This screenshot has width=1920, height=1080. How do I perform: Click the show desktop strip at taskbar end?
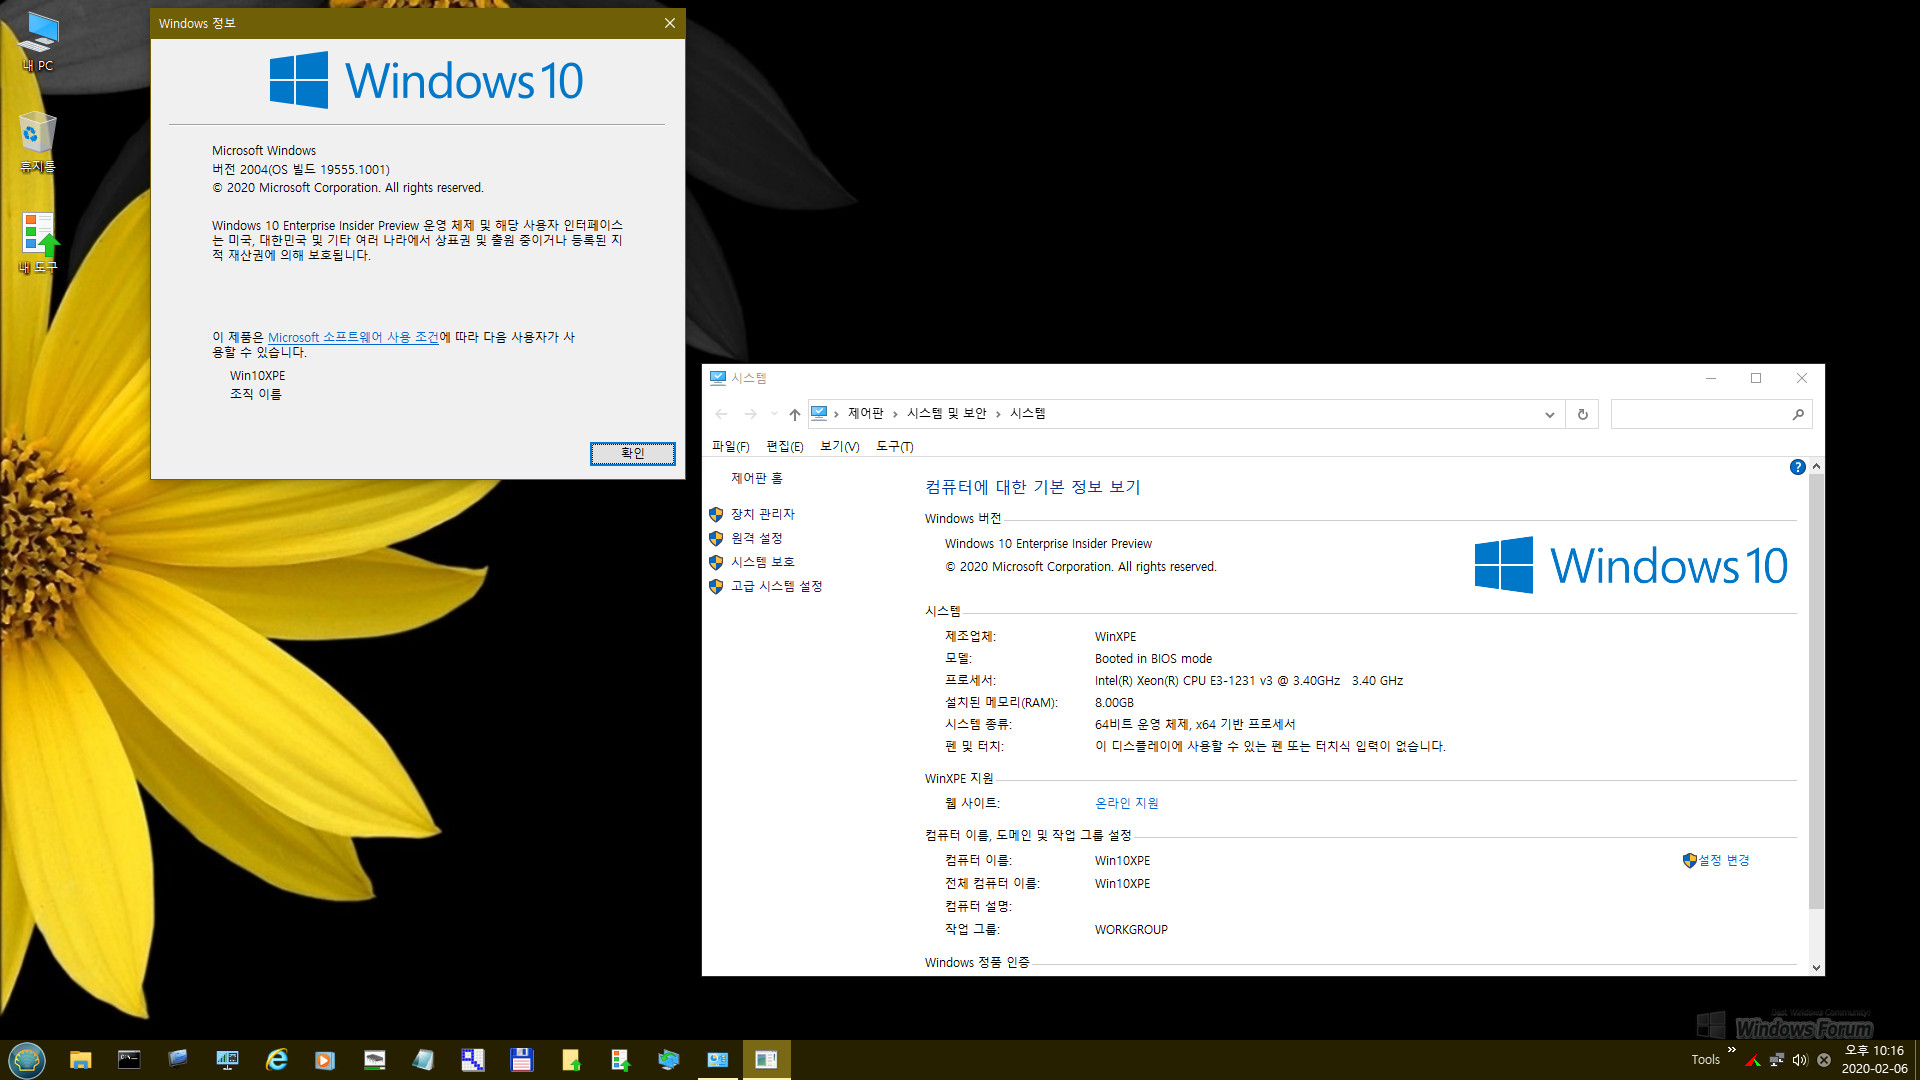(x=1916, y=1059)
